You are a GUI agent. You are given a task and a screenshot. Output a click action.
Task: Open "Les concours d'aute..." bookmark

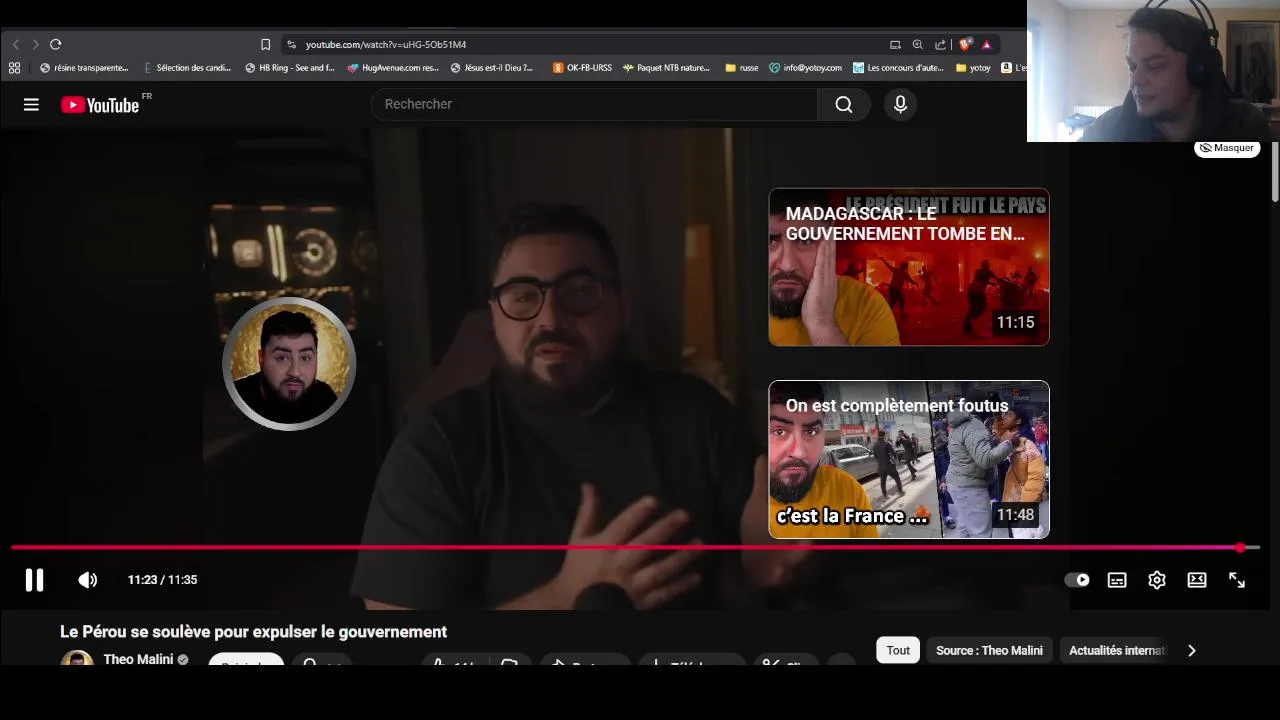pyautogui.click(x=898, y=68)
